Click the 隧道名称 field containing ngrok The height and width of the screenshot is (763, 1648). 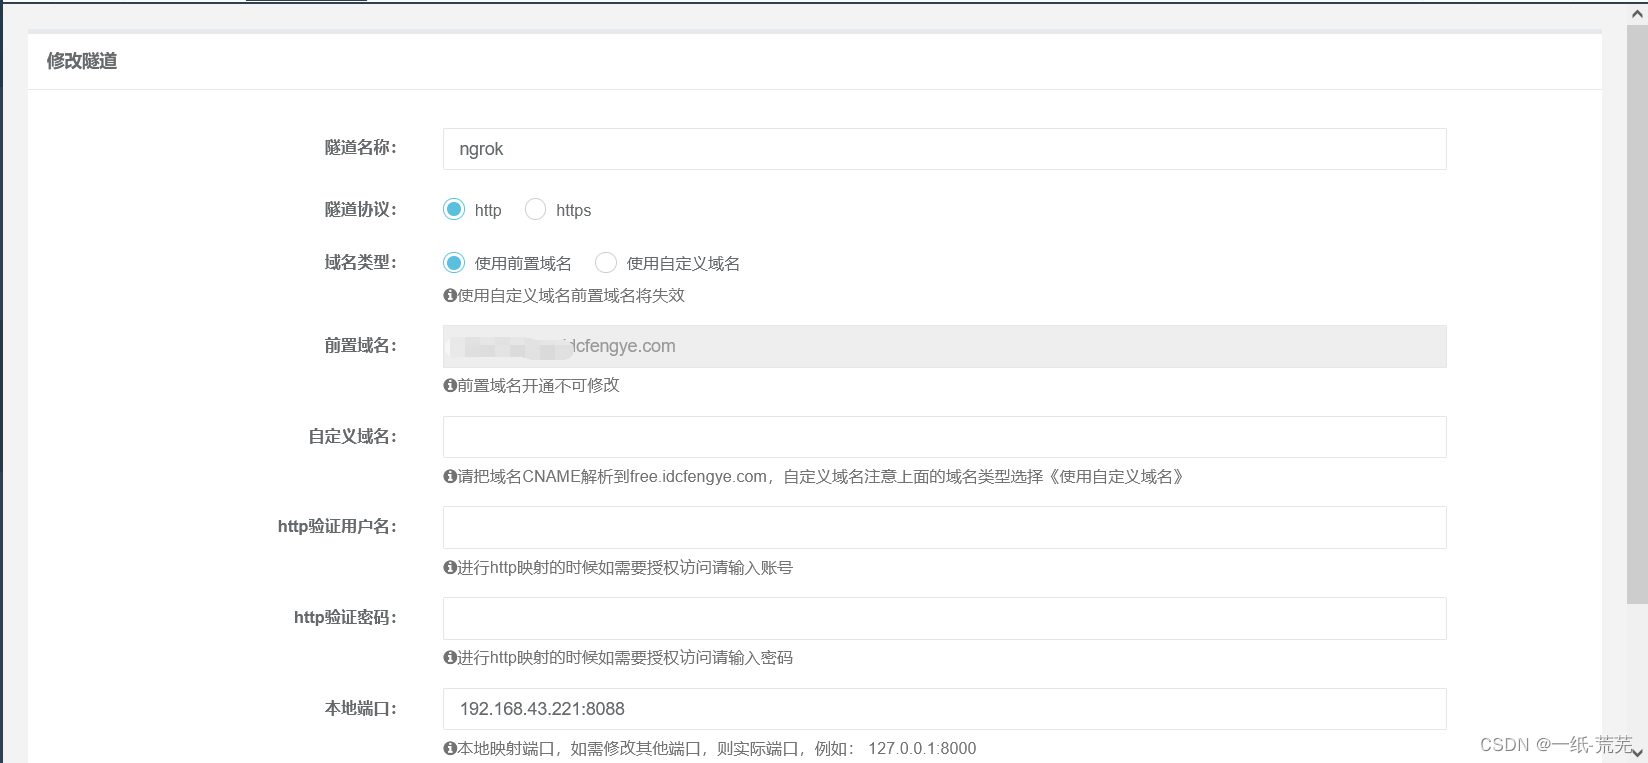click(x=944, y=149)
